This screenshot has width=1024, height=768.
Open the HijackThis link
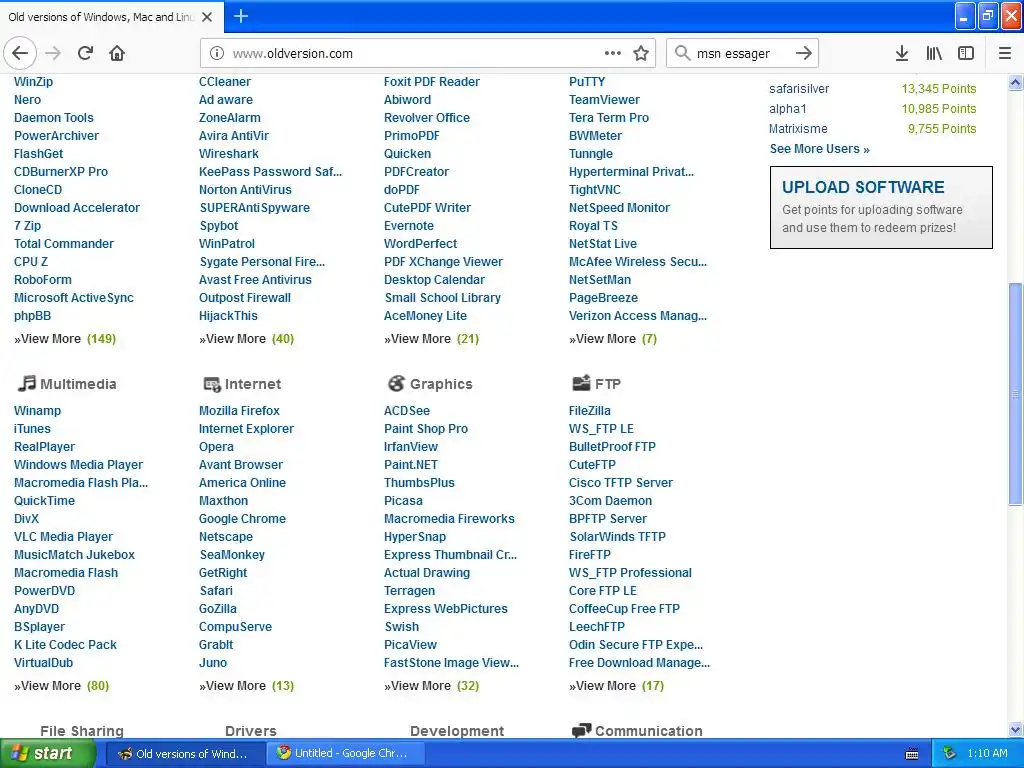pos(228,316)
